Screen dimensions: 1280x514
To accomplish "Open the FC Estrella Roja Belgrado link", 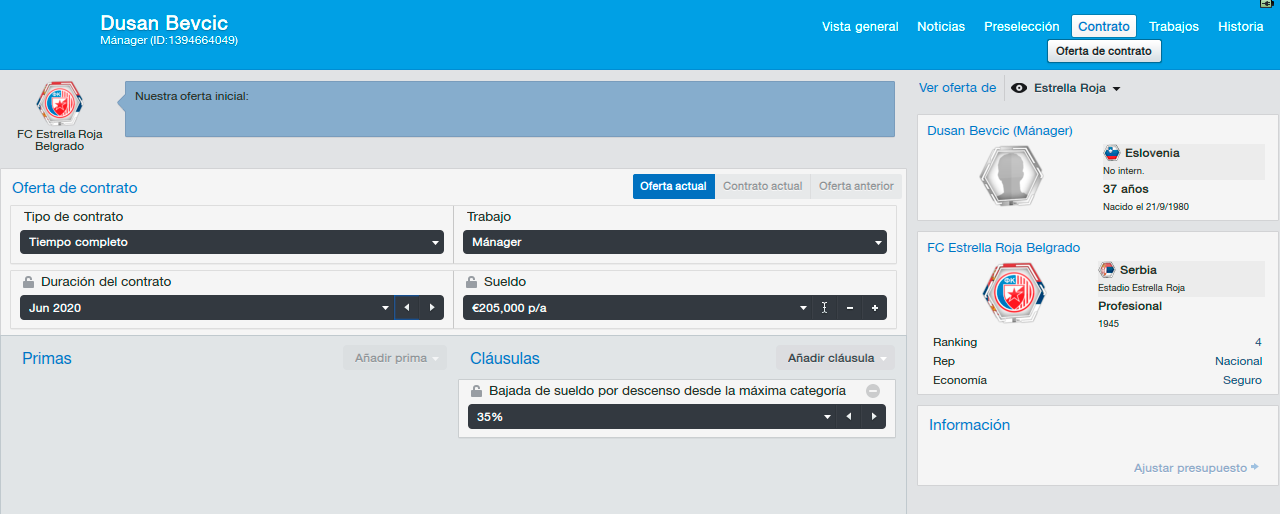I will 1004,248.
